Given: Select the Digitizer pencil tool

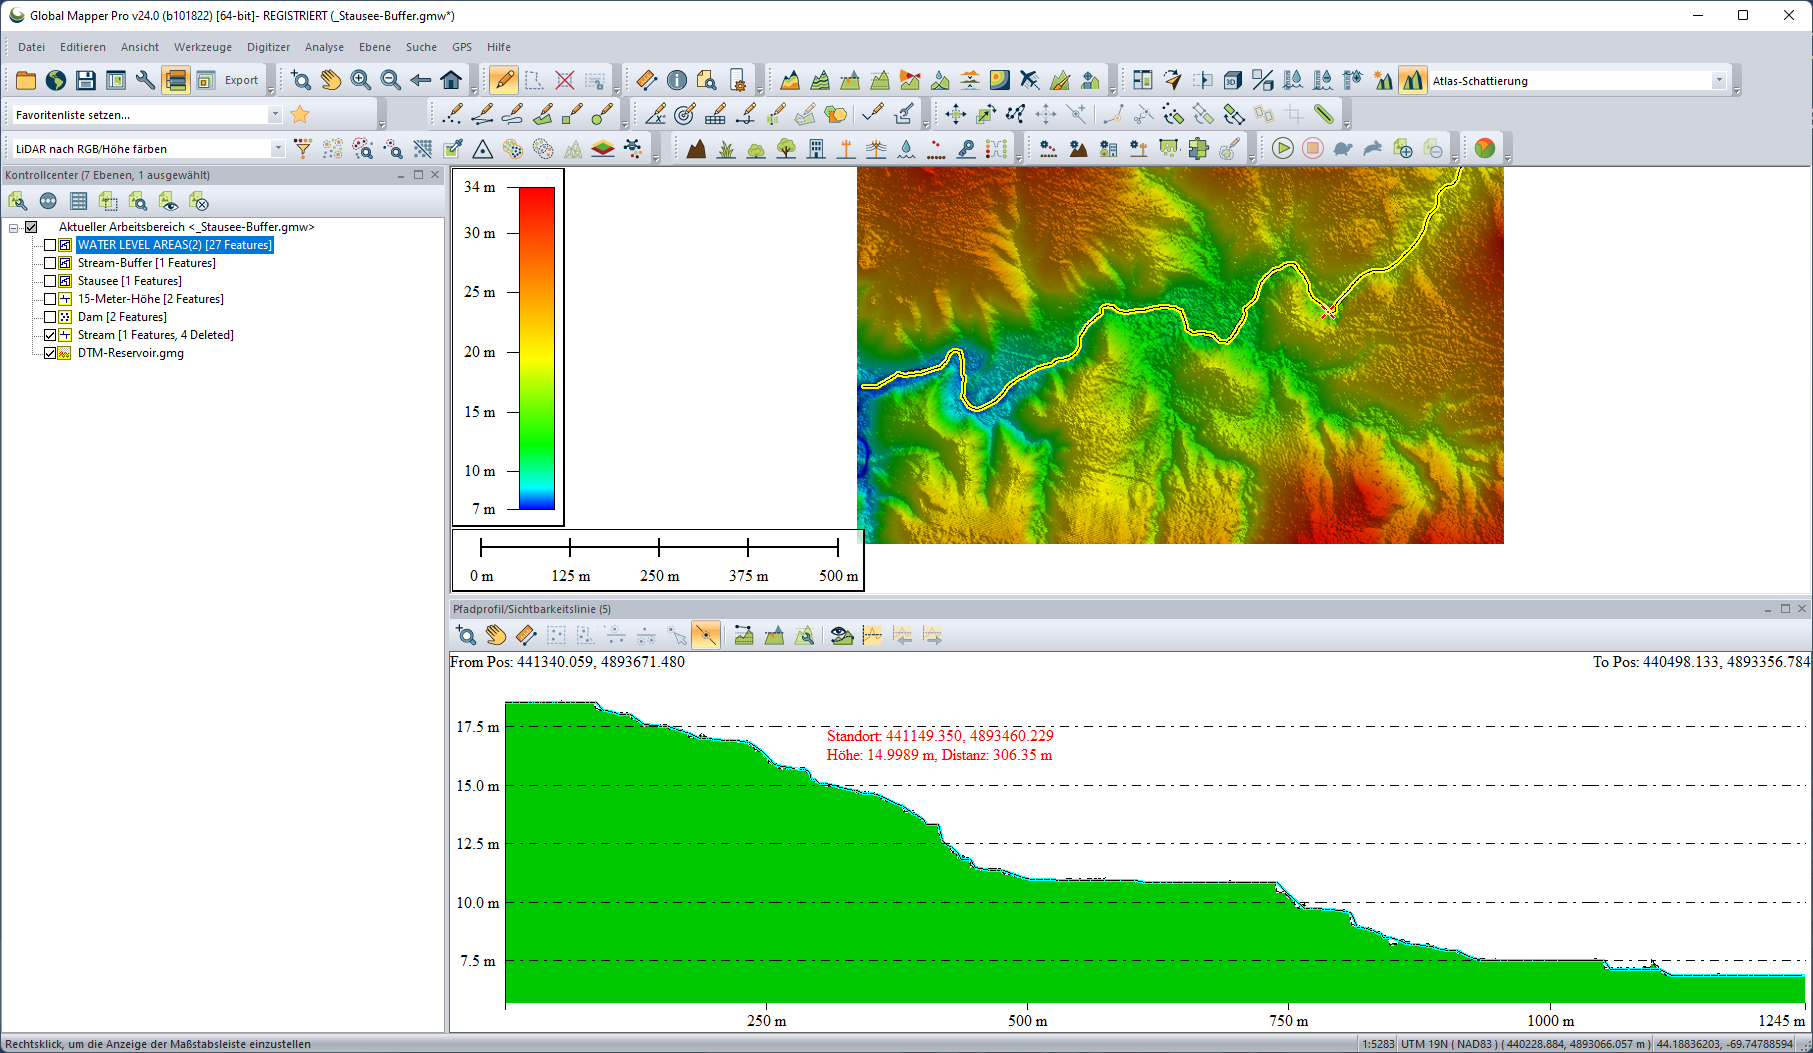Looking at the screenshot, I should coord(504,80).
